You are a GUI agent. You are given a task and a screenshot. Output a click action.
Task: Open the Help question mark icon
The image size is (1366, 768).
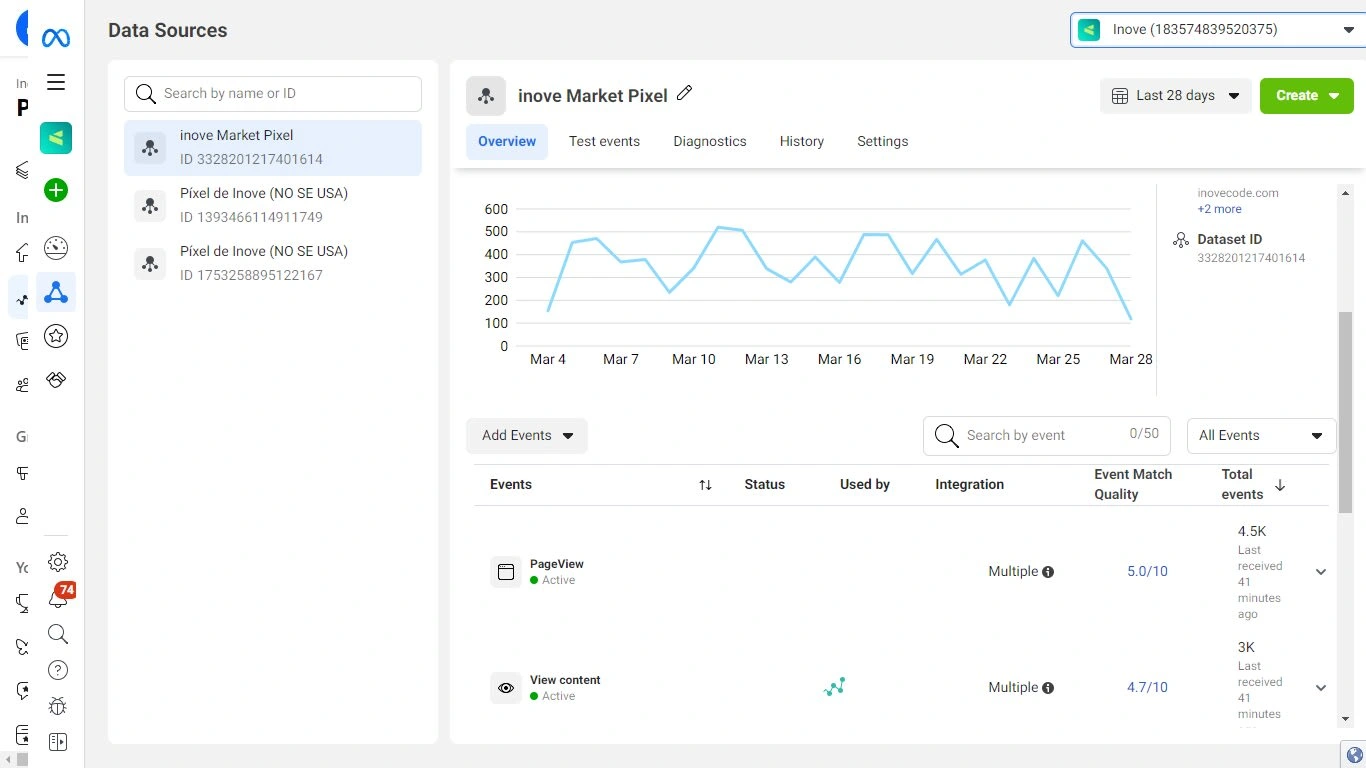tap(58, 670)
